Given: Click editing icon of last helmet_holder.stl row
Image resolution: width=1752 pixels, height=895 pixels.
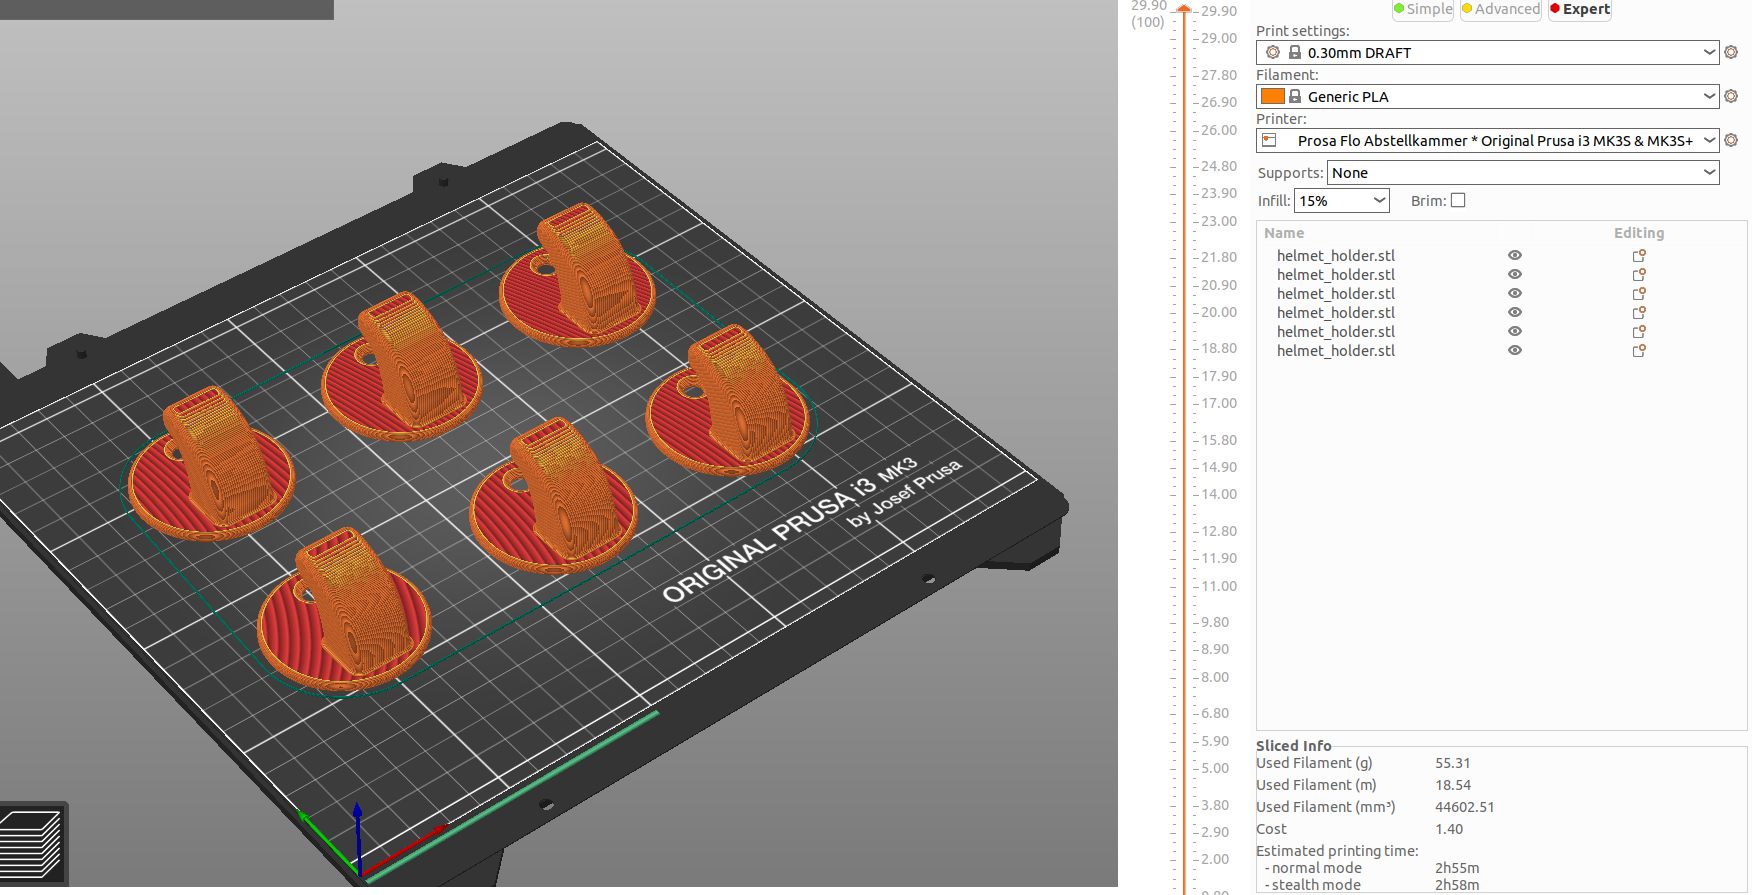Looking at the screenshot, I should [x=1639, y=351].
